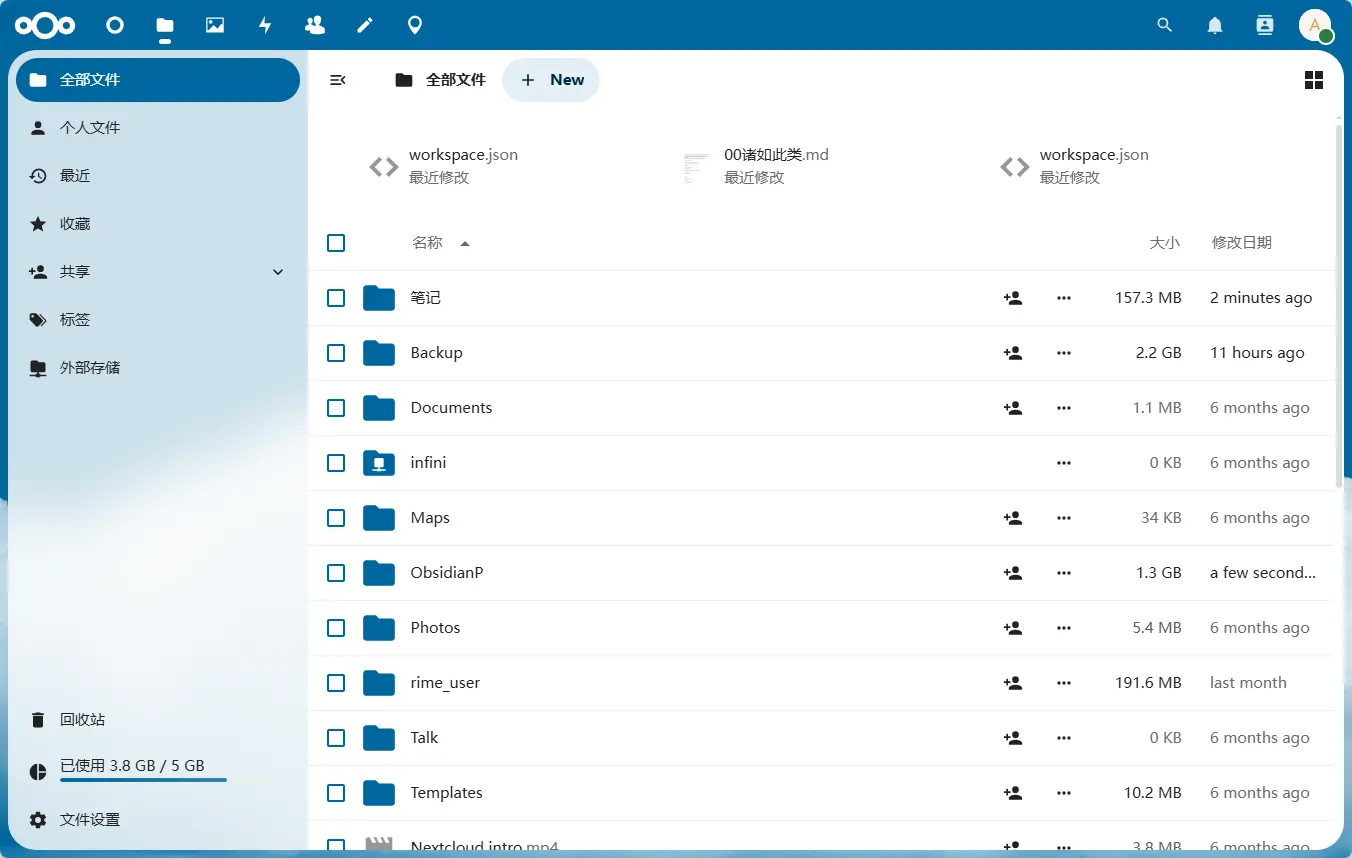1352x858 pixels.
Task: Open the three-dot menu for 笔记 folder
Action: click(x=1063, y=298)
